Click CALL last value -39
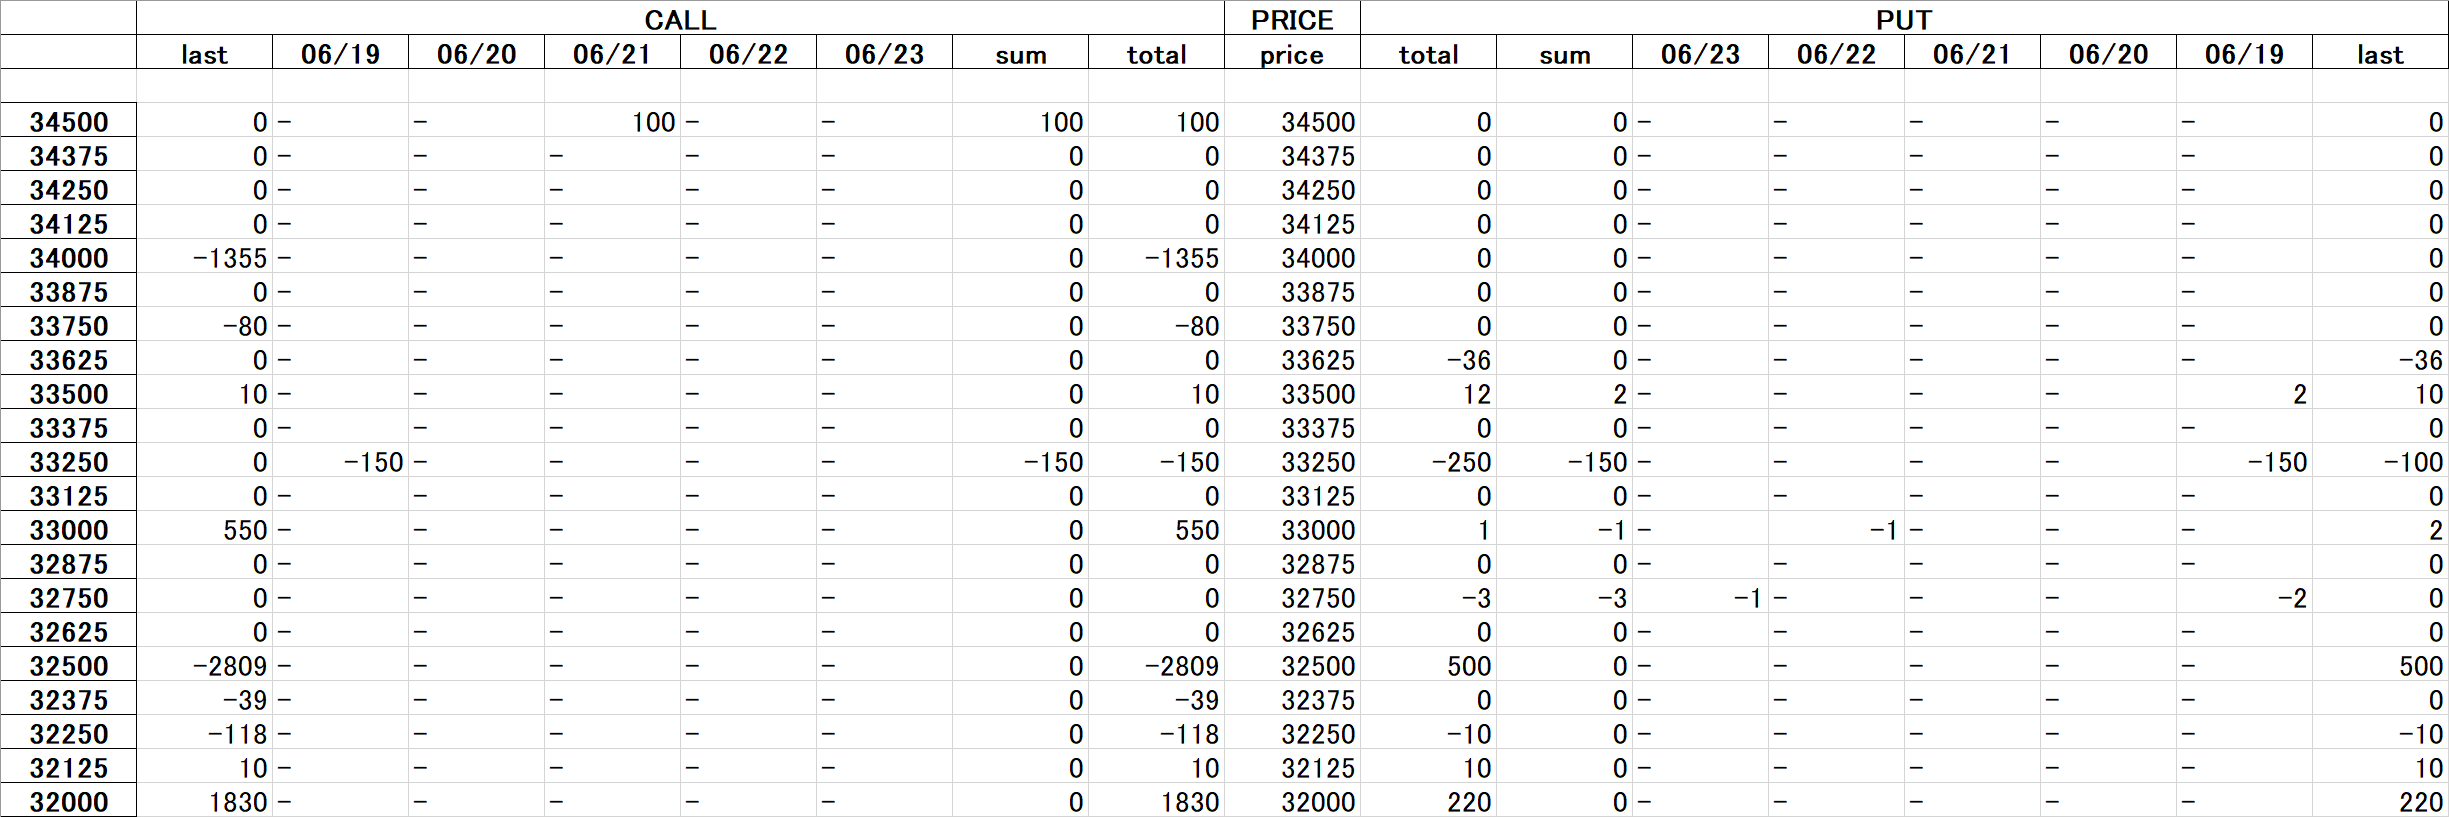 tap(204, 700)
